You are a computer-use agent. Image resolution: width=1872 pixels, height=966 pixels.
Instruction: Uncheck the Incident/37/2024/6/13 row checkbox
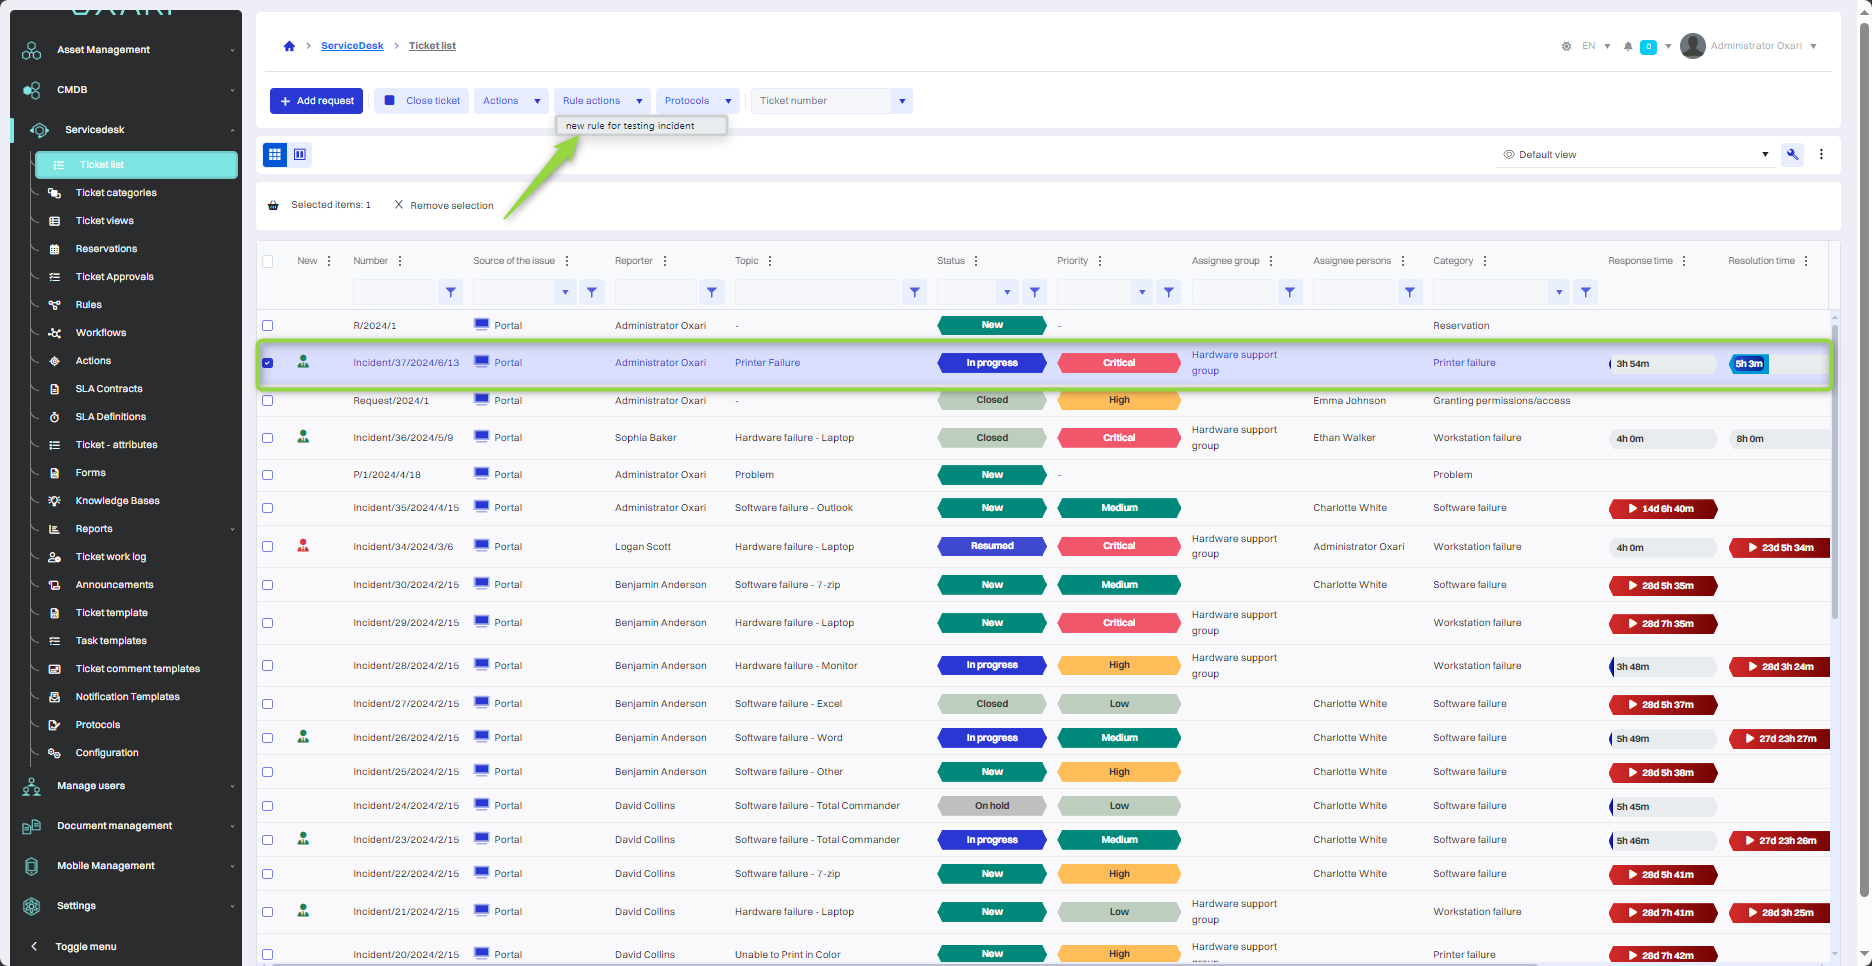[268, 363]
